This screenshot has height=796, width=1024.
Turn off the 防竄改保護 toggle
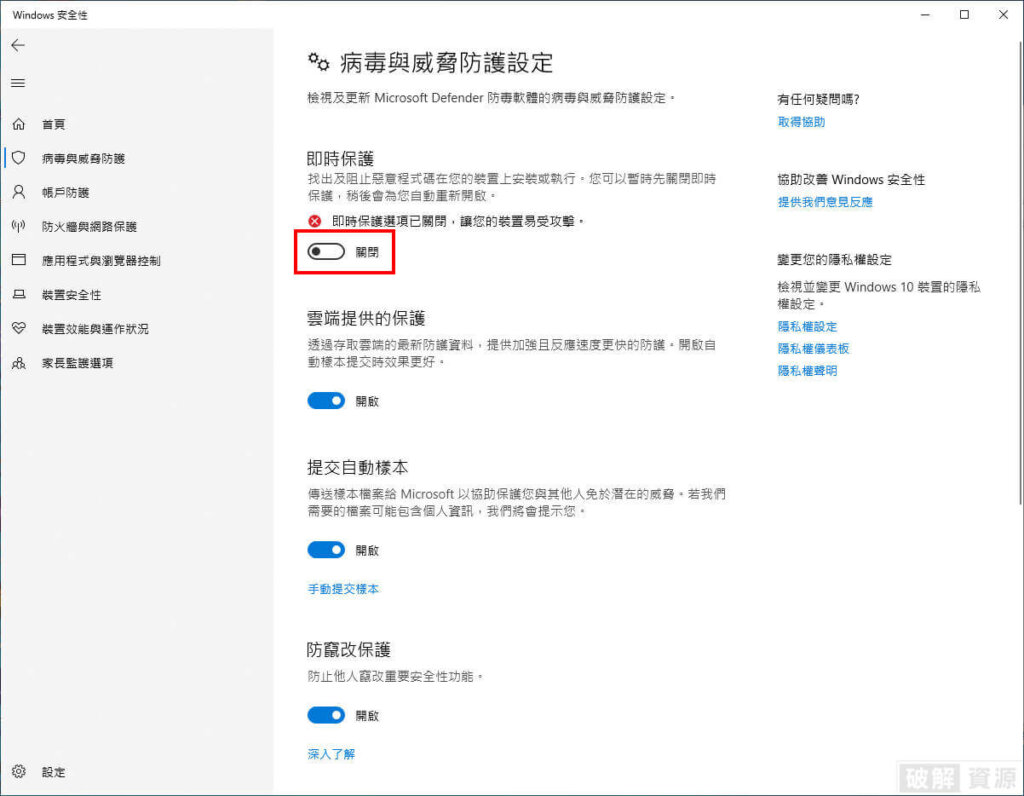pos(326,715)
